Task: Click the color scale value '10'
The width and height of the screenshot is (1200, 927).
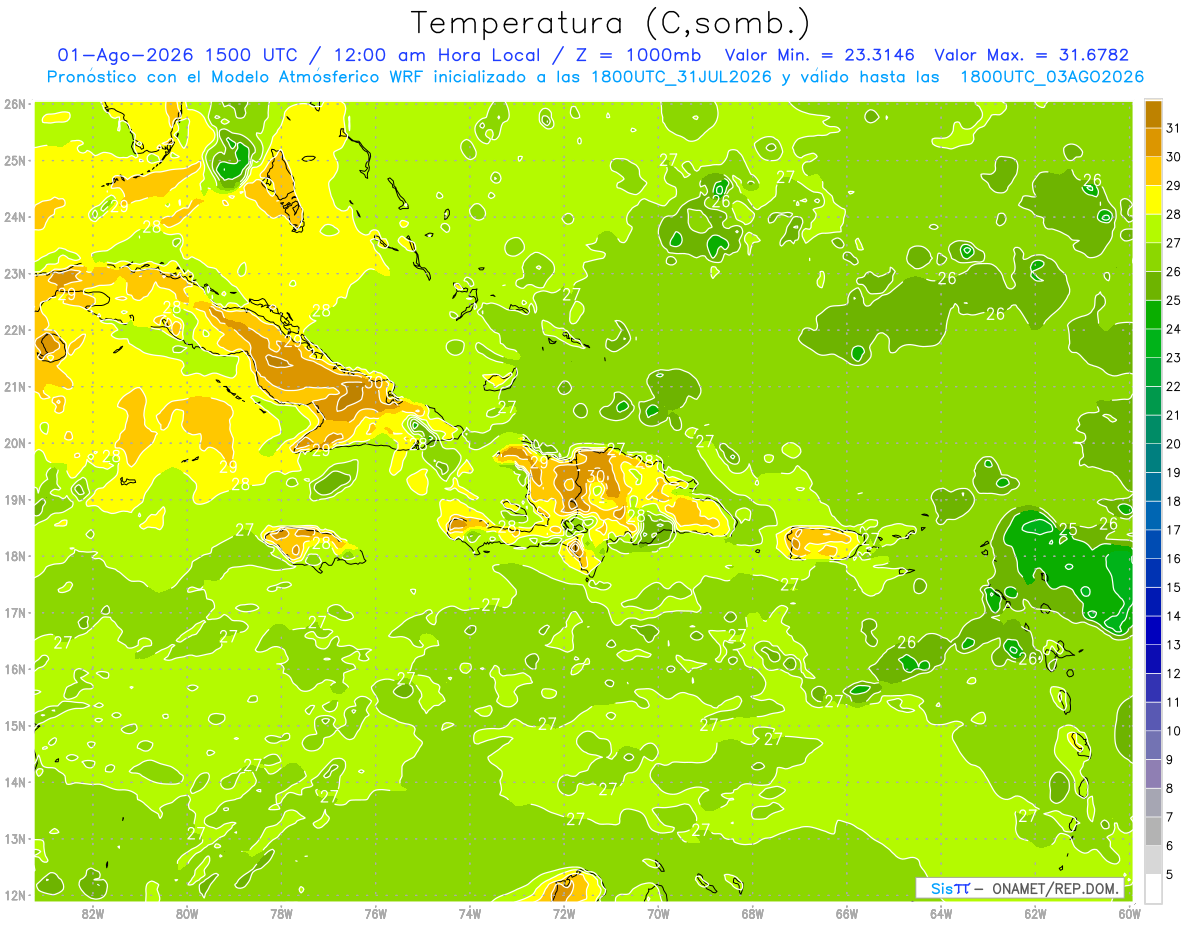Action: coord(1173,731)
